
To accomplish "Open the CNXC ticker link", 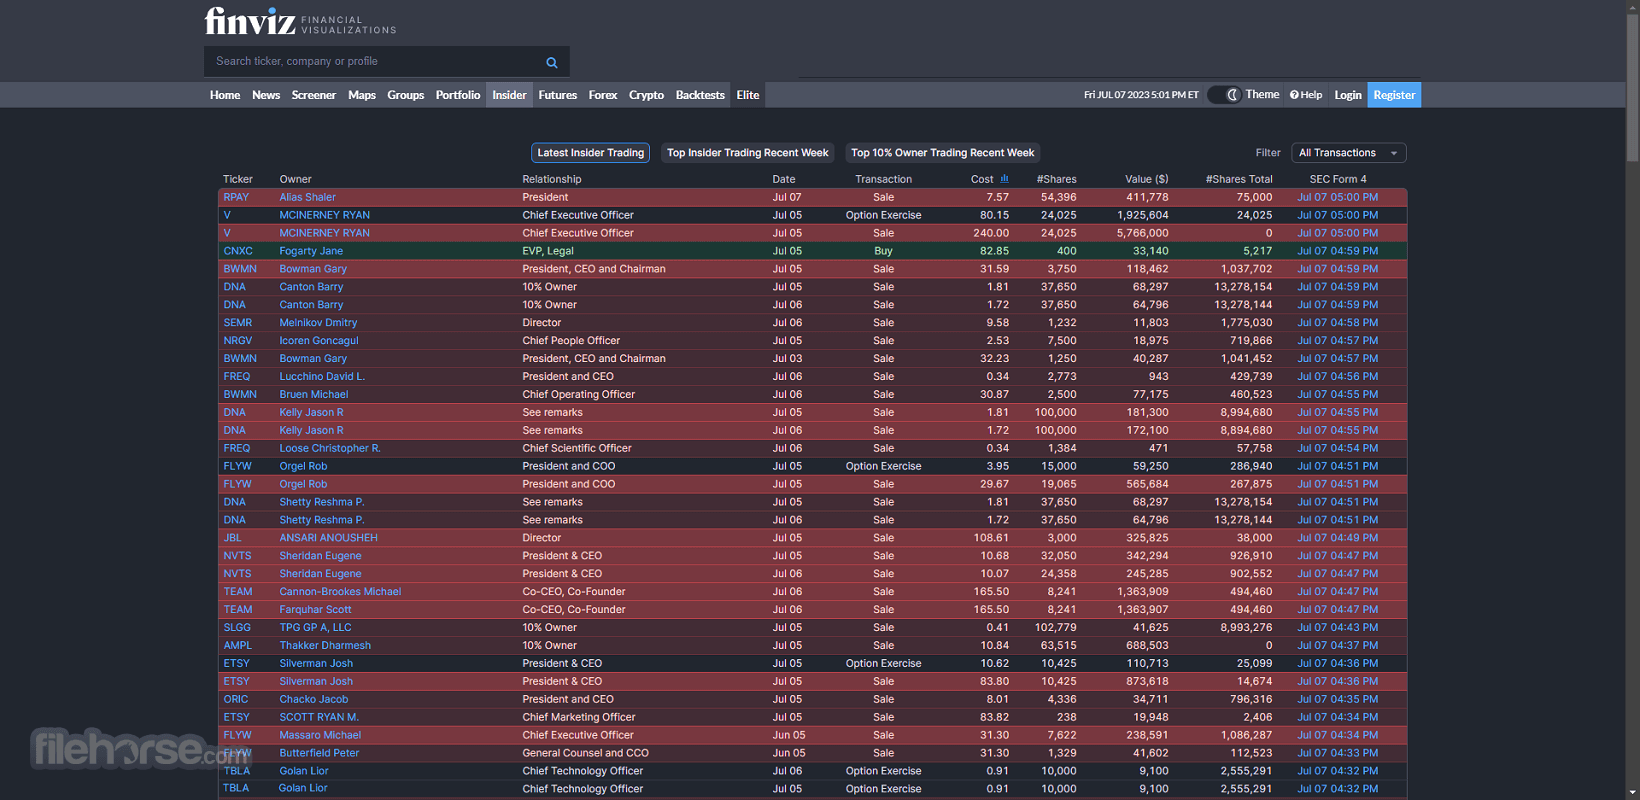I will (x=238, y=251).
